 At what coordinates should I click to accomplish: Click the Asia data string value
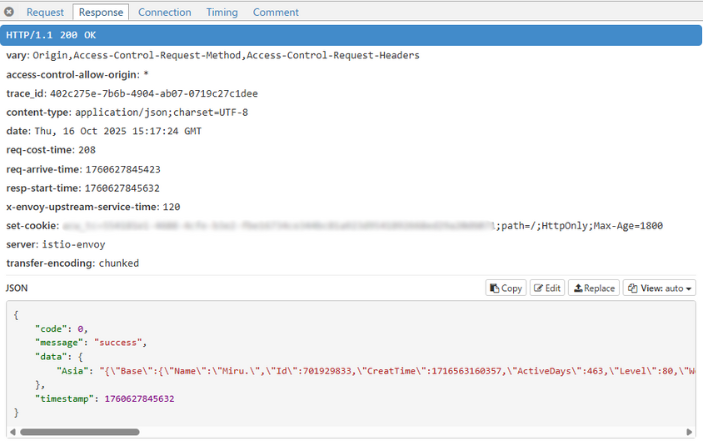pos(400,369)
